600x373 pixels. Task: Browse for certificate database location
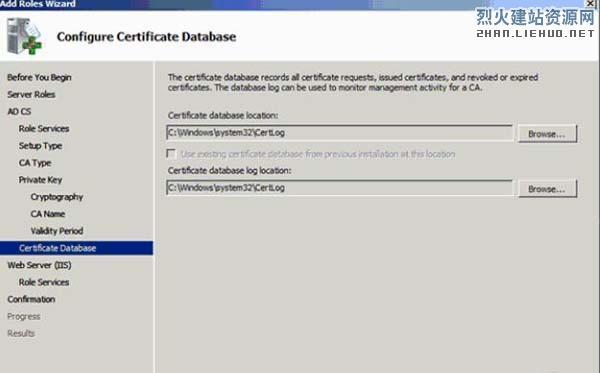coord(547,134)
